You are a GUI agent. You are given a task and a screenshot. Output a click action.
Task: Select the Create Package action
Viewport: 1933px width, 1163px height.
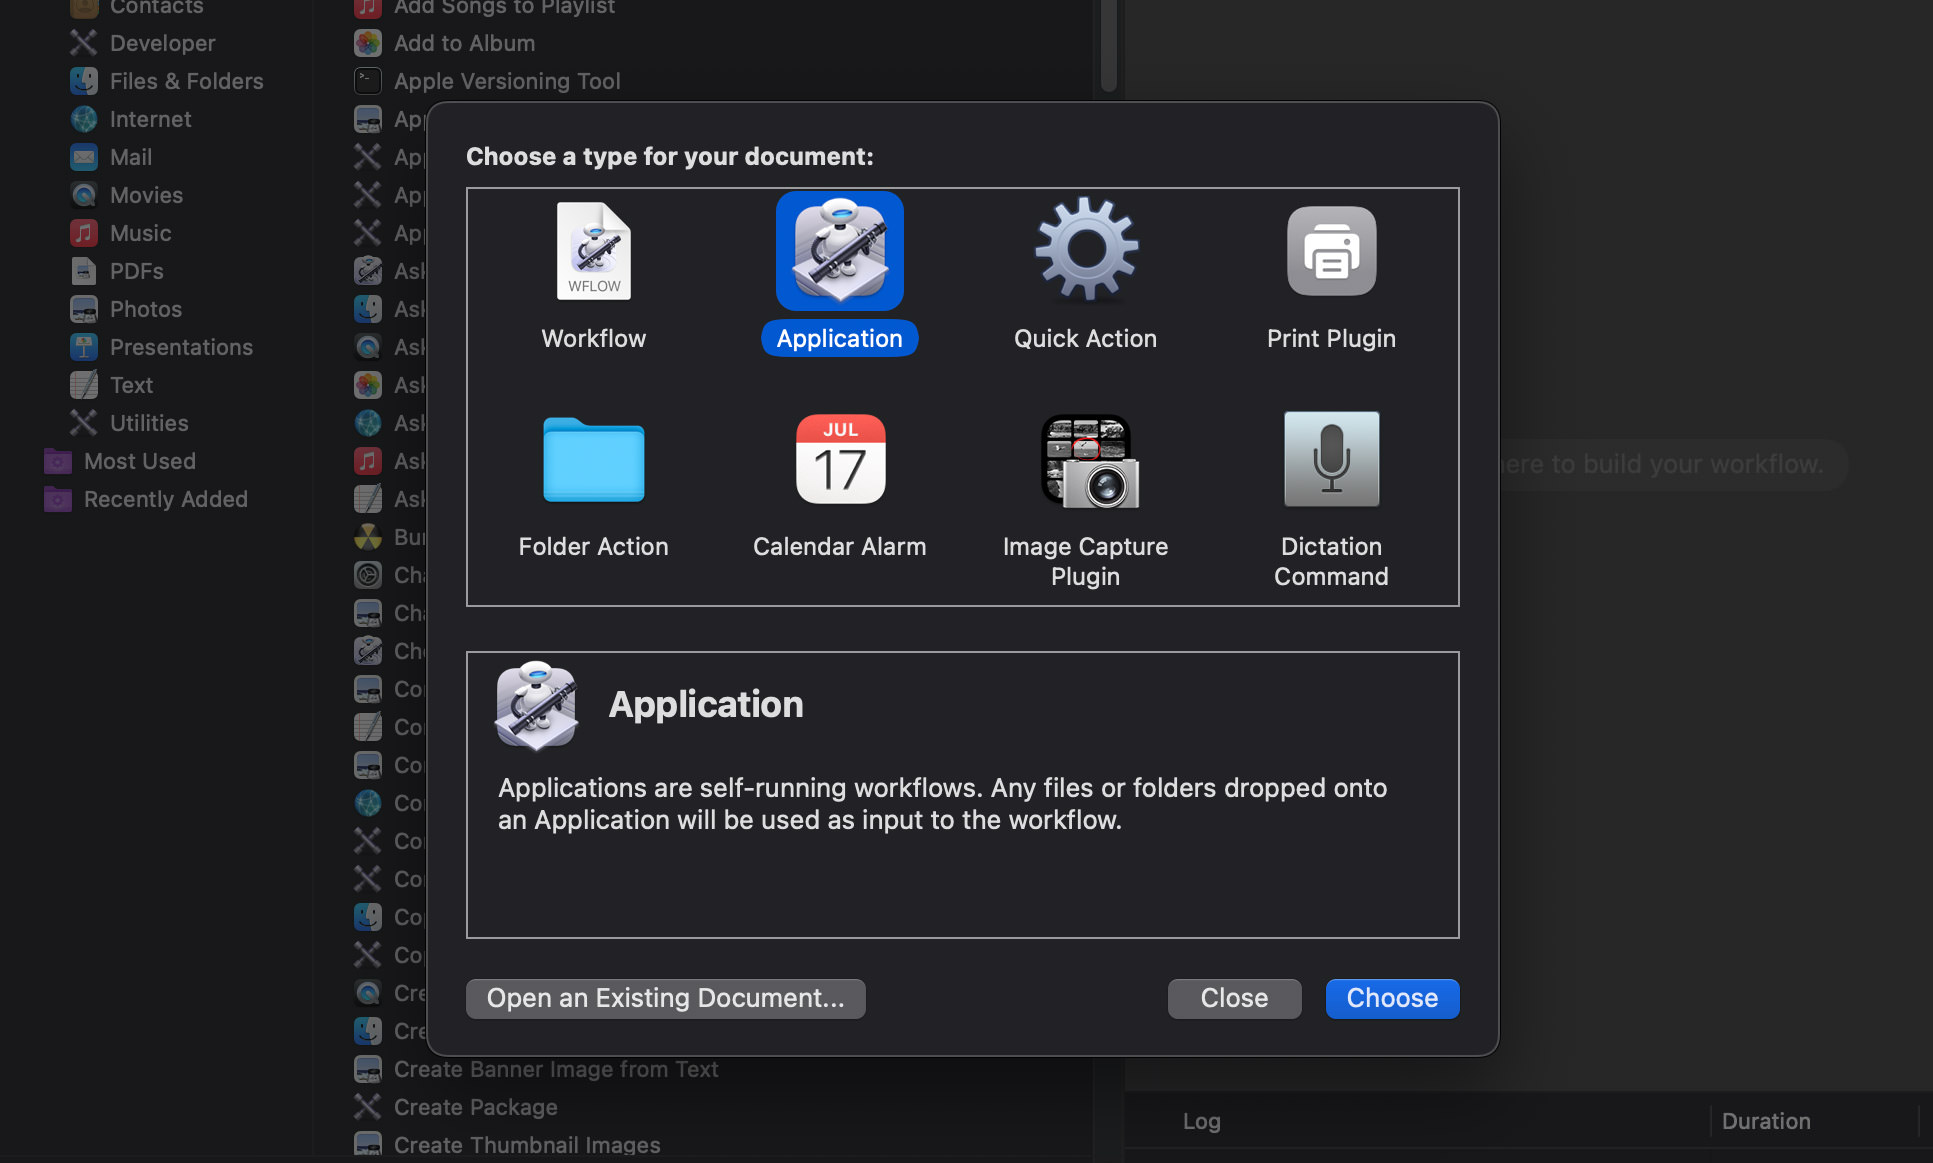coord(456,1107)
